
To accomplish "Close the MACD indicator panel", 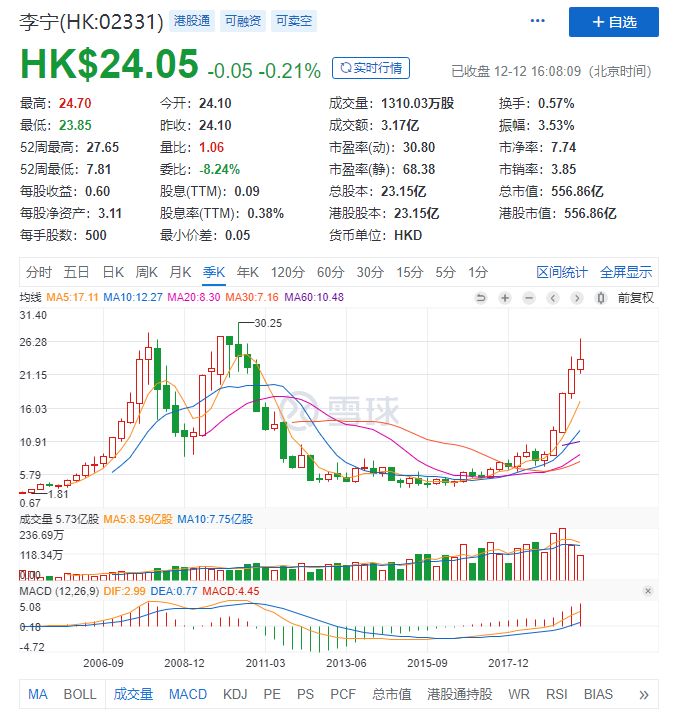I will click(647, 591).
